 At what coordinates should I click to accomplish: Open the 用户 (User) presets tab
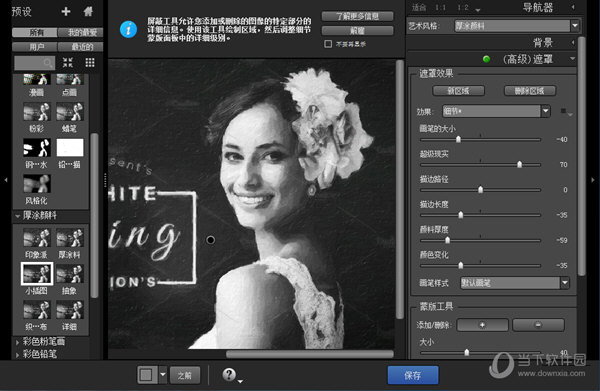click(x=35, y=47)
